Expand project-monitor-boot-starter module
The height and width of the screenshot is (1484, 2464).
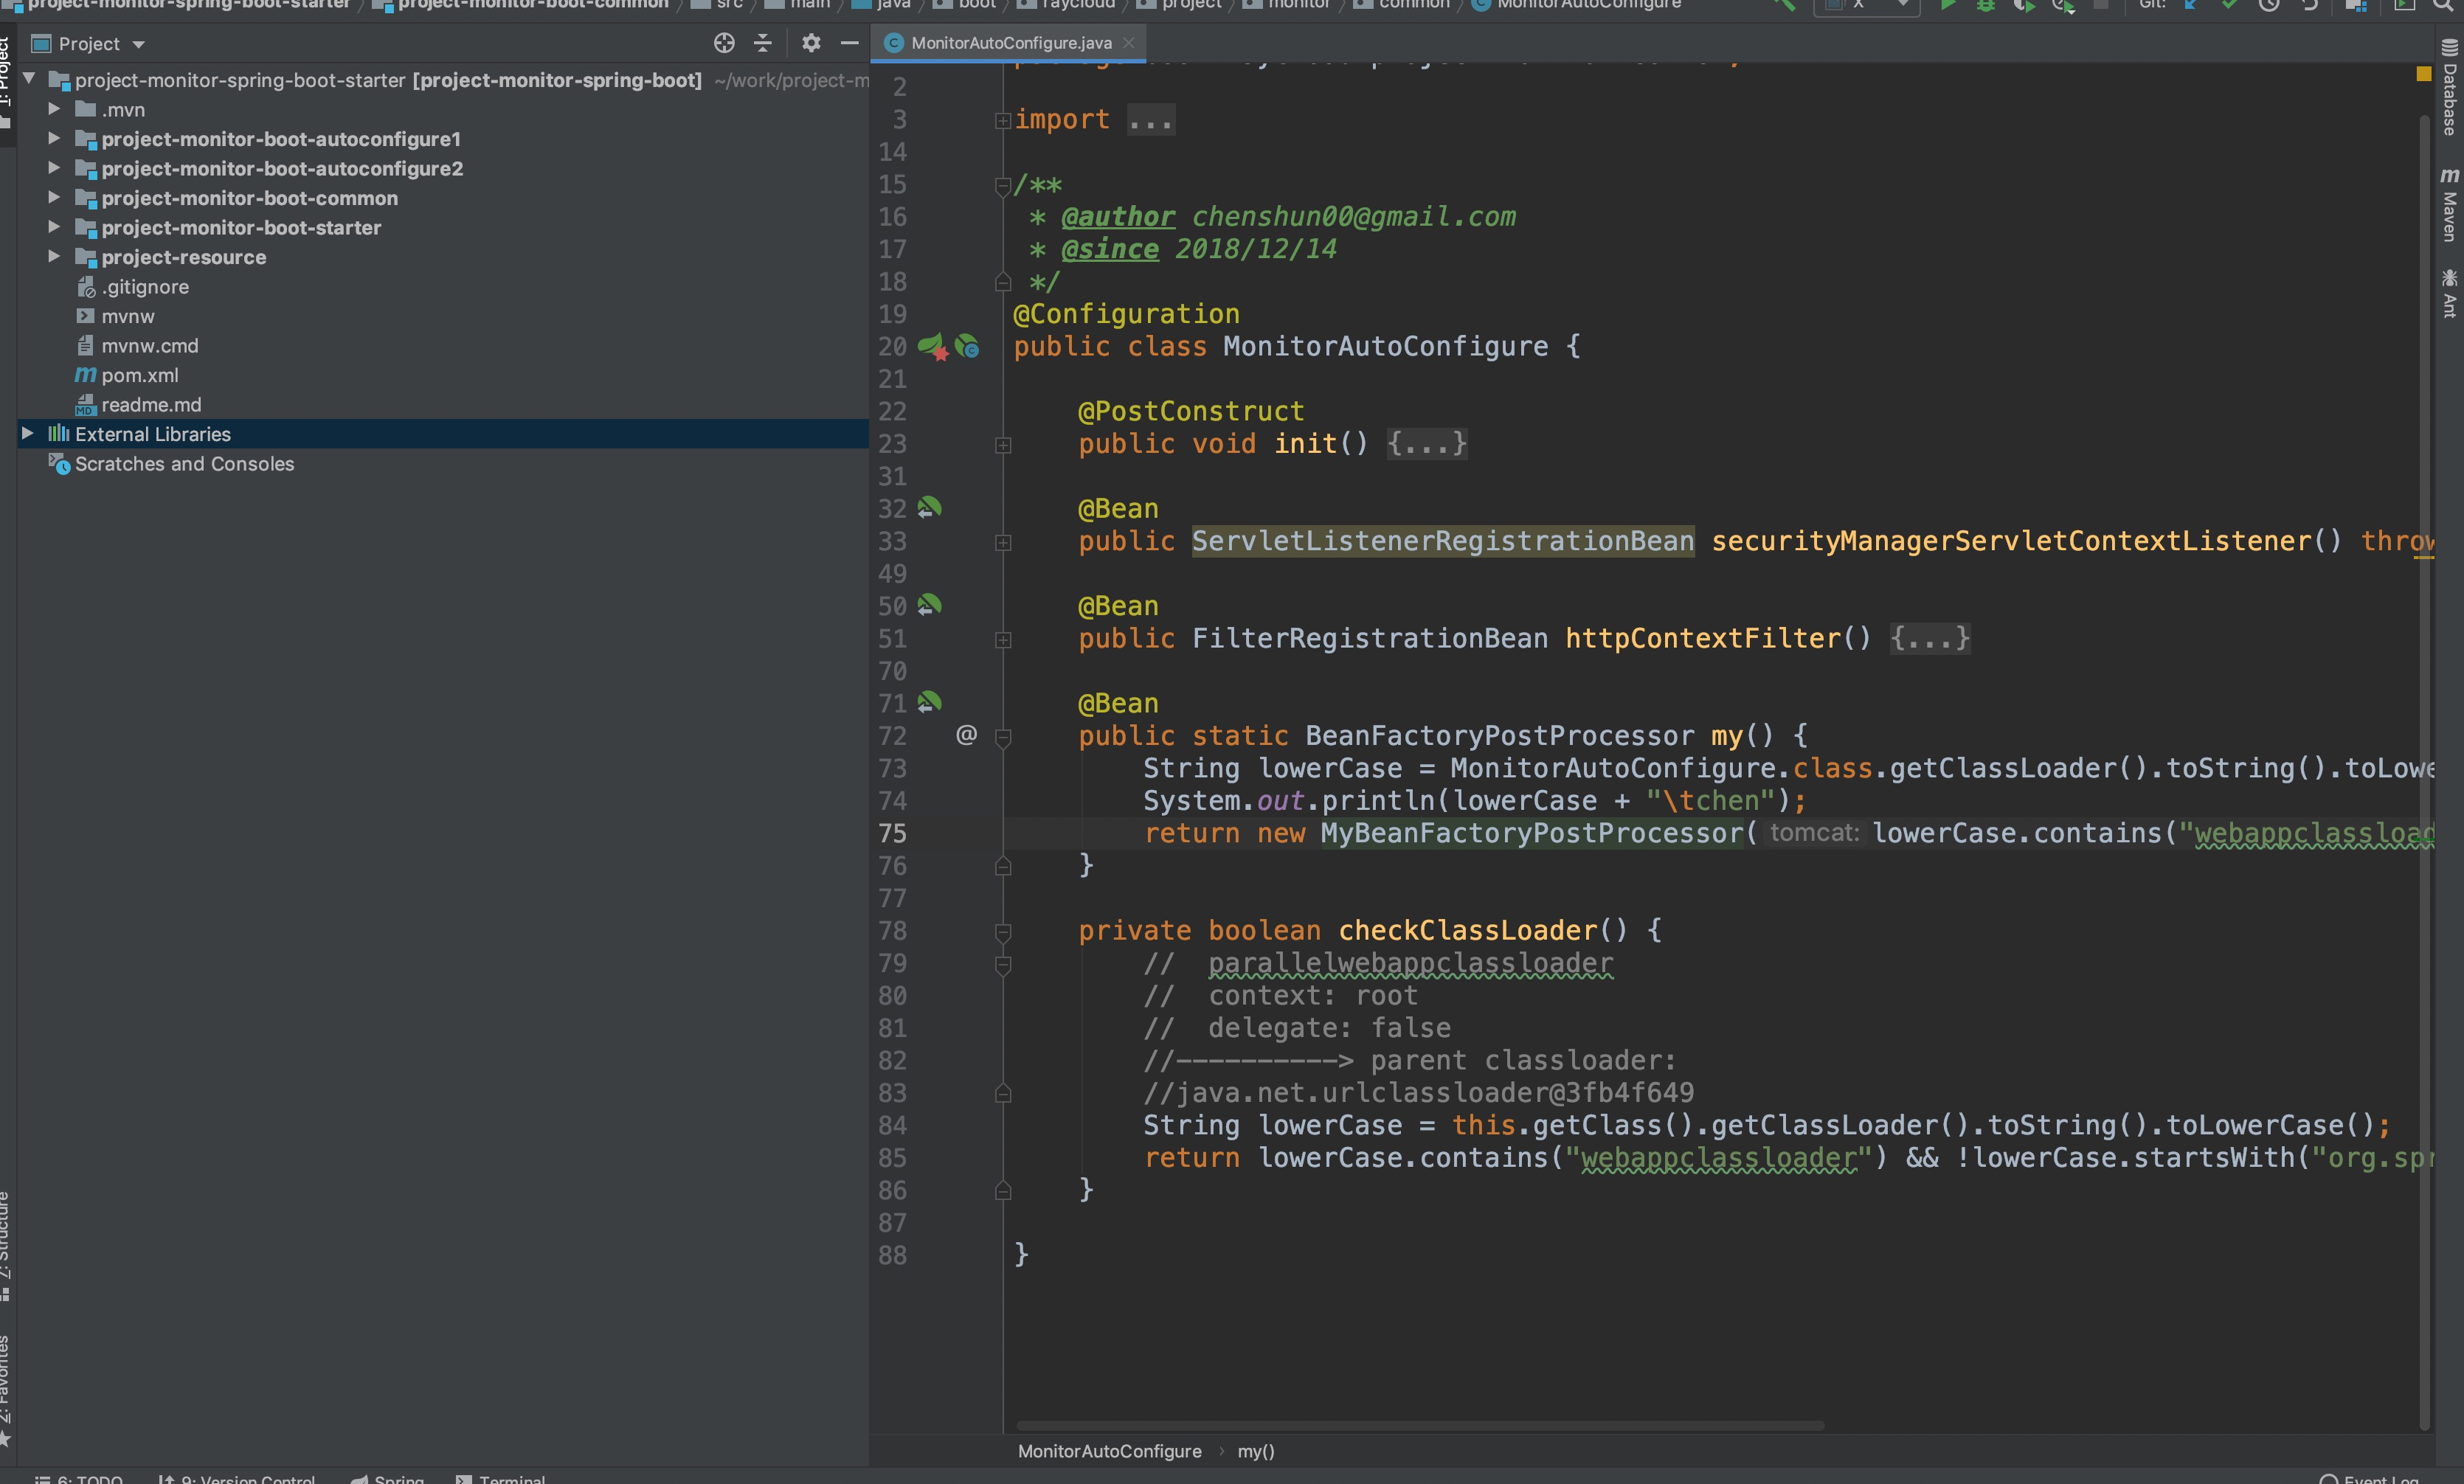pos(54,227)
